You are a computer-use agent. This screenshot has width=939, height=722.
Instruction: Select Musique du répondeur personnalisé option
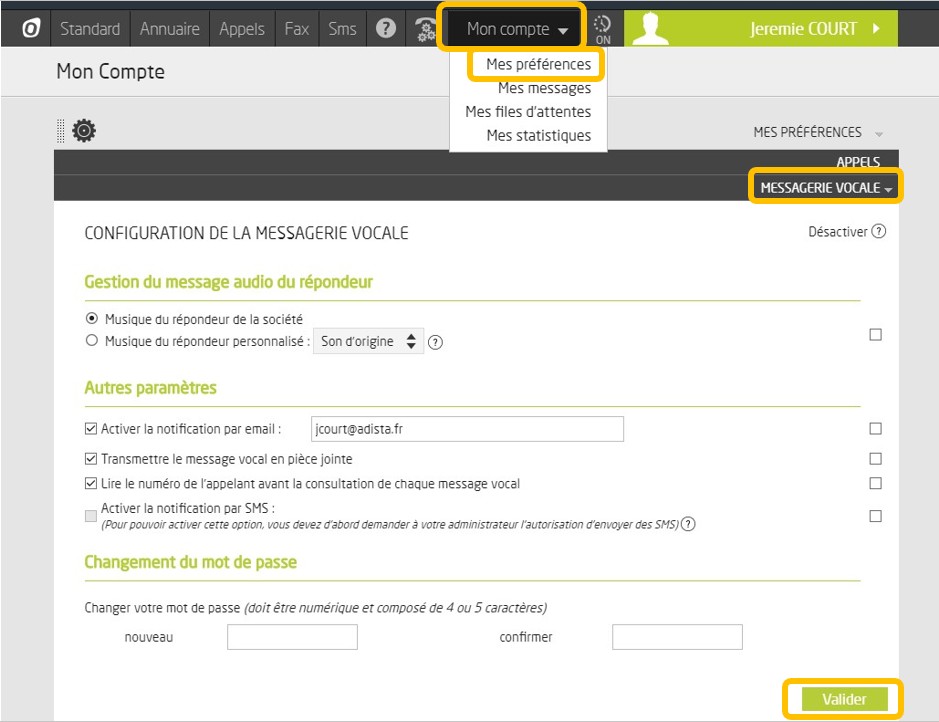click(93, 341)
